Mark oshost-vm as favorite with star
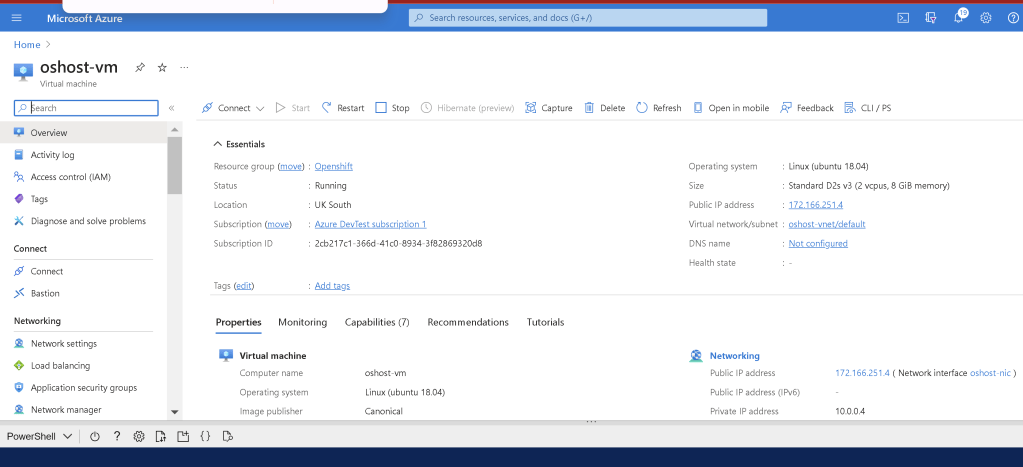The height and width of the screenshot is (467, 1023). 162,67
